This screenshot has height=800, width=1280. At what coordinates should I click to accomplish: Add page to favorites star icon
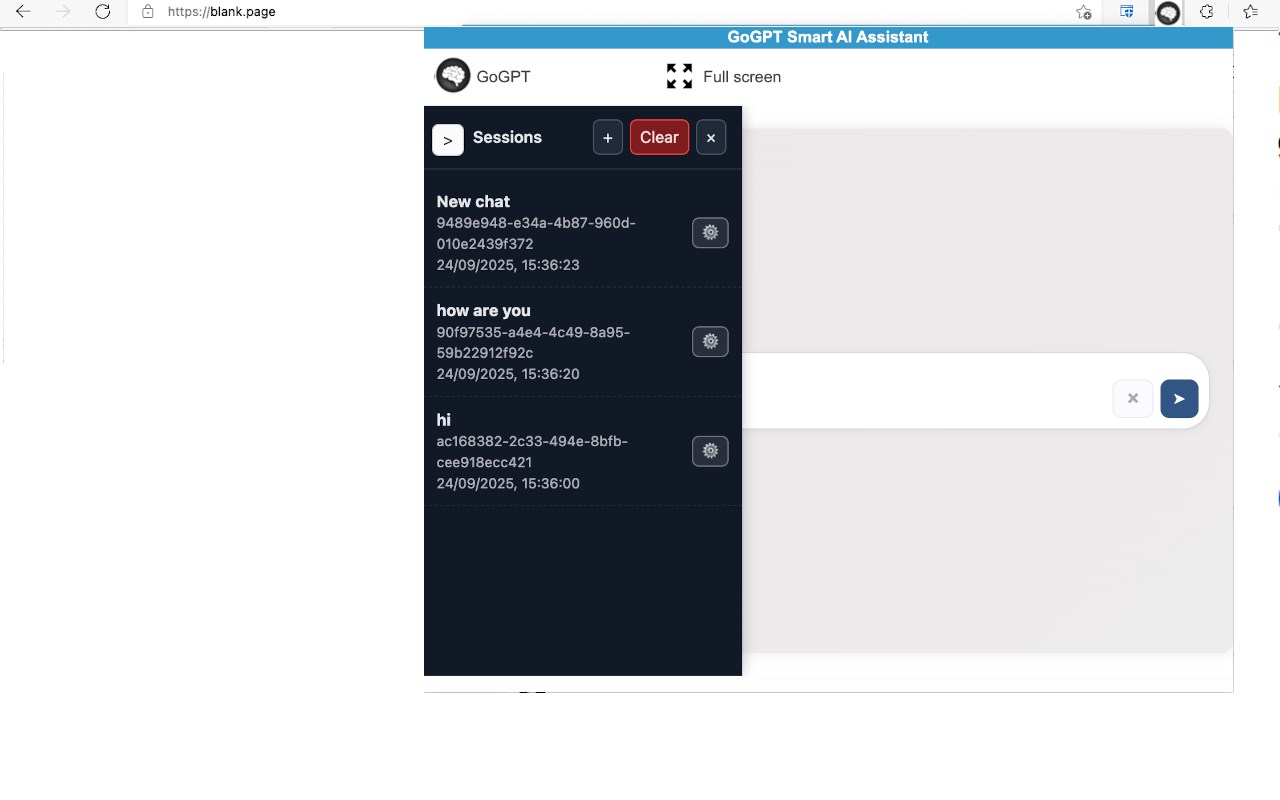click(1084, 12)
